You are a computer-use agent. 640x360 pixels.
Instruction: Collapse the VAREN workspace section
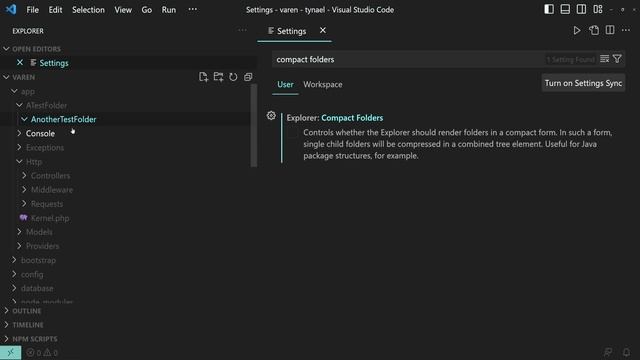point(6,77)
